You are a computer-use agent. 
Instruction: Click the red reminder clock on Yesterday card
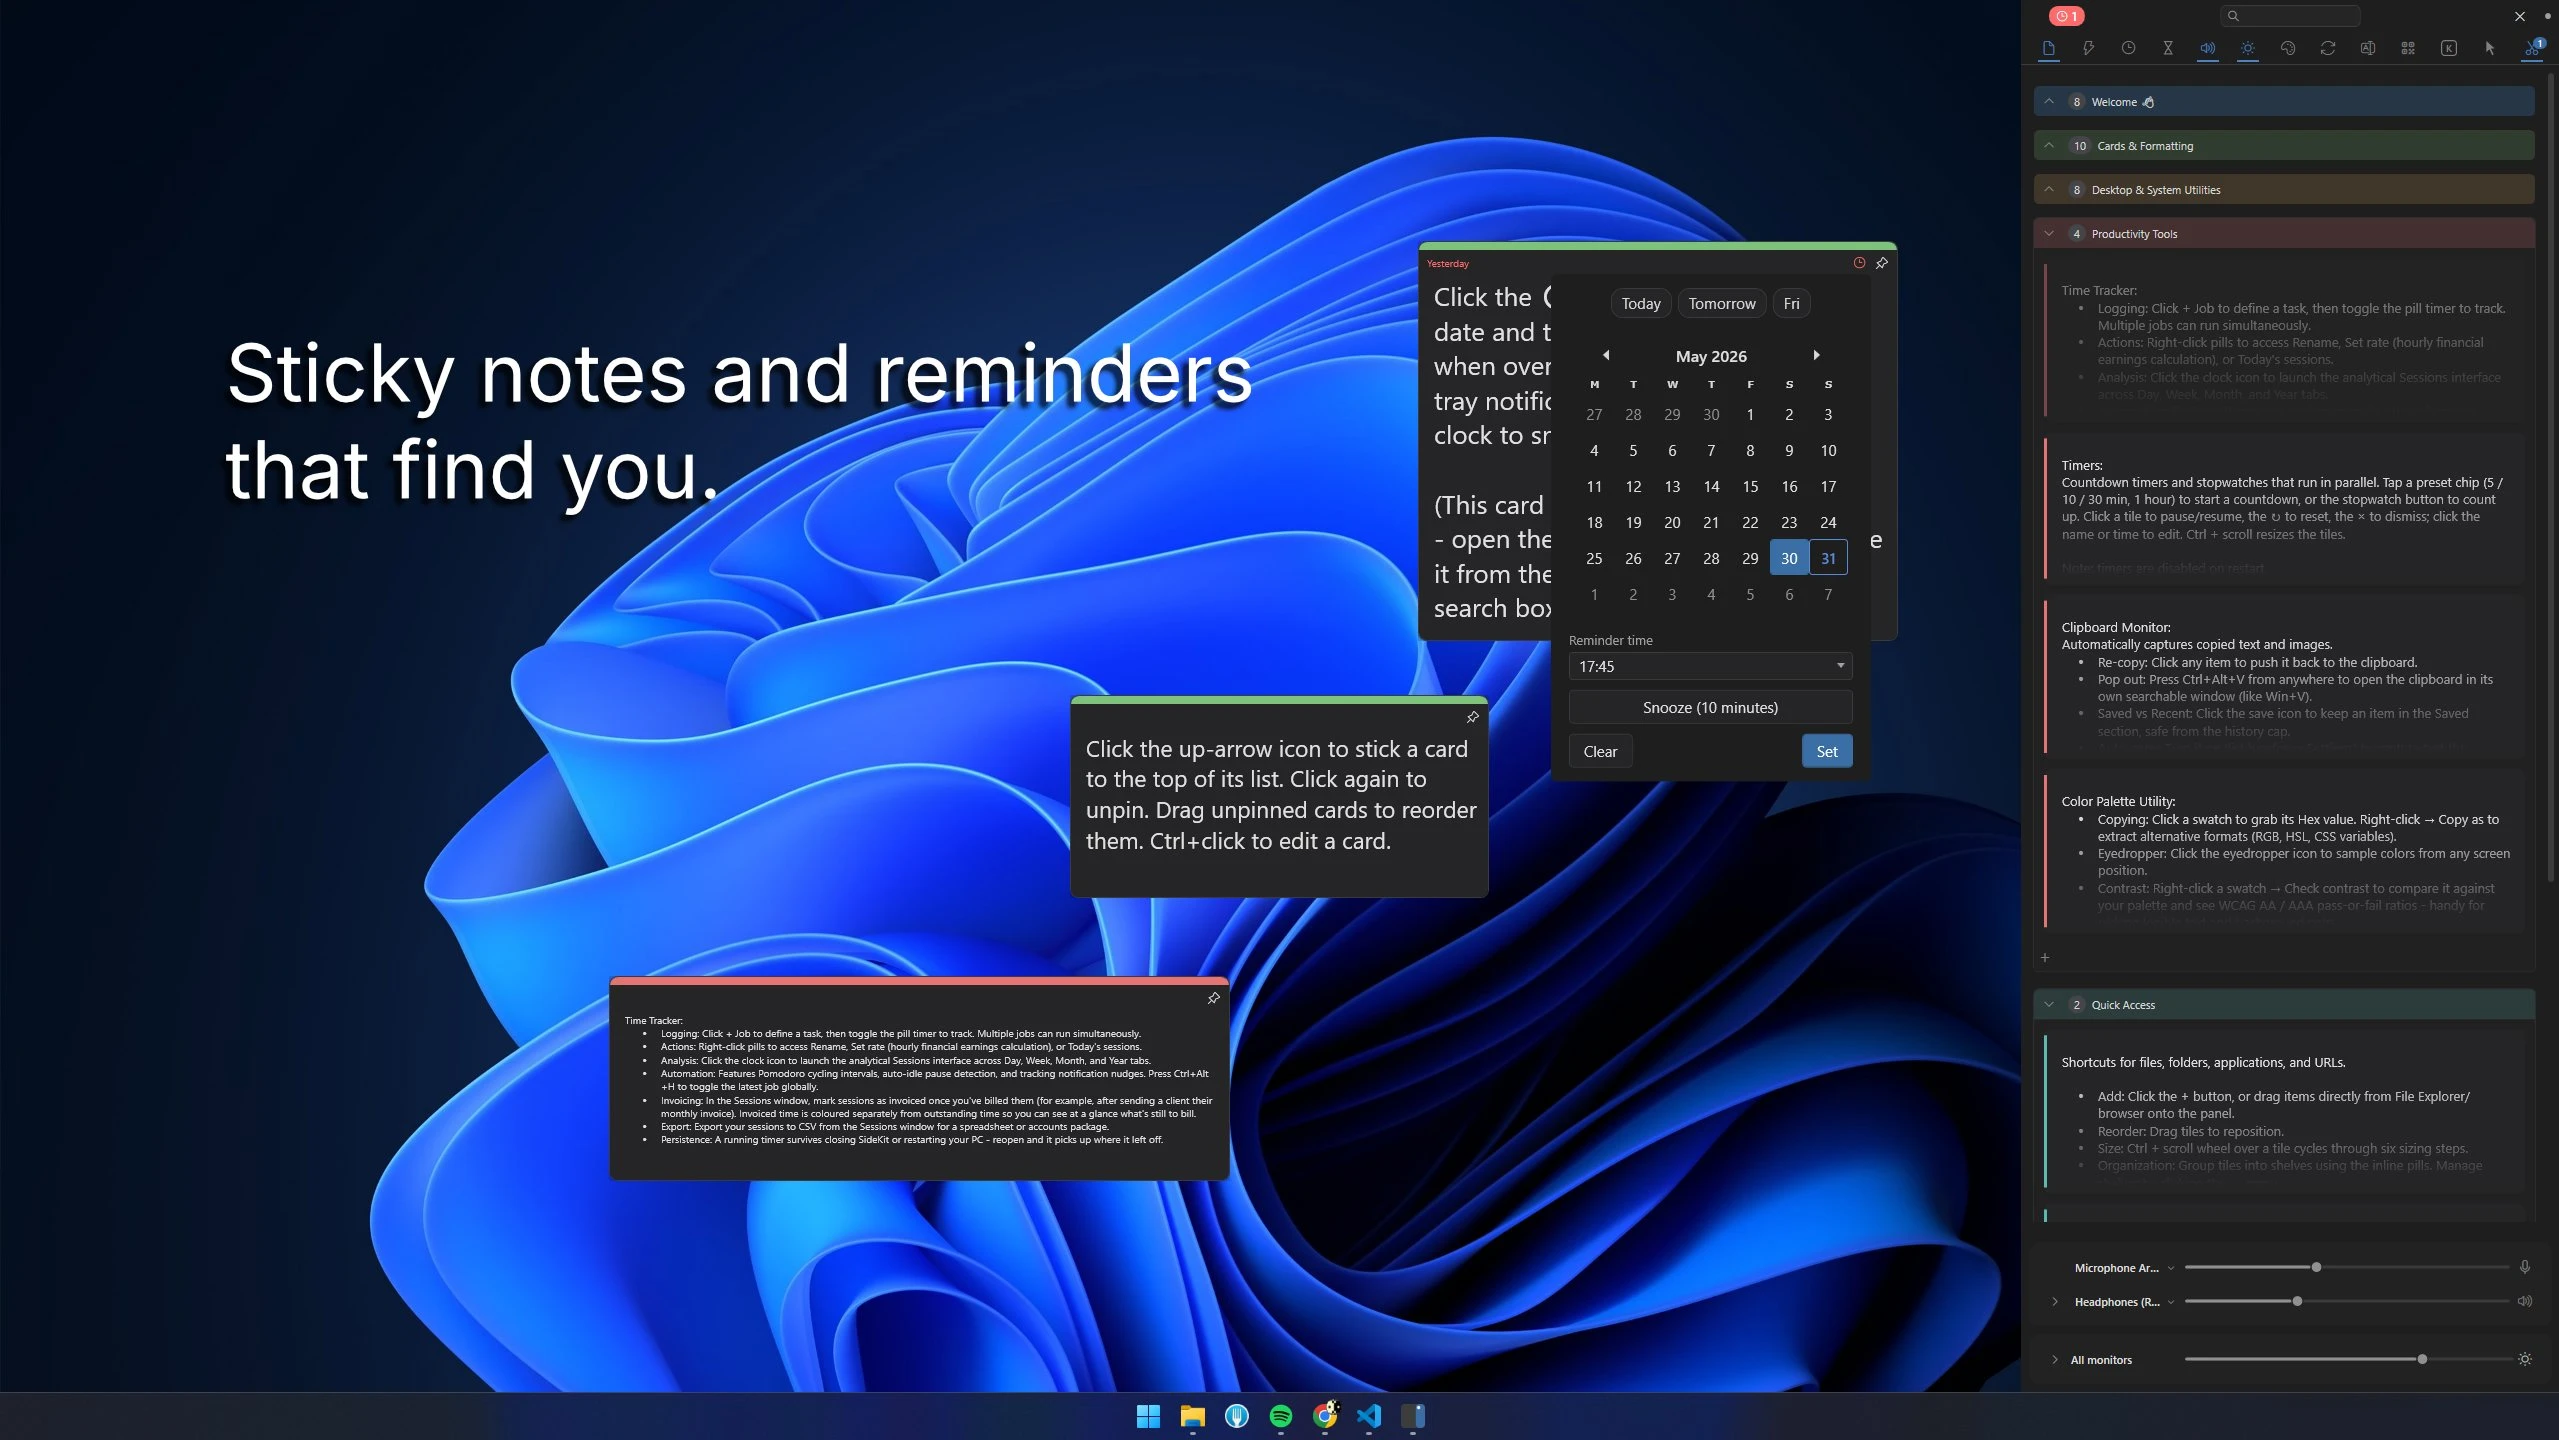click(x=1859, y=263)
